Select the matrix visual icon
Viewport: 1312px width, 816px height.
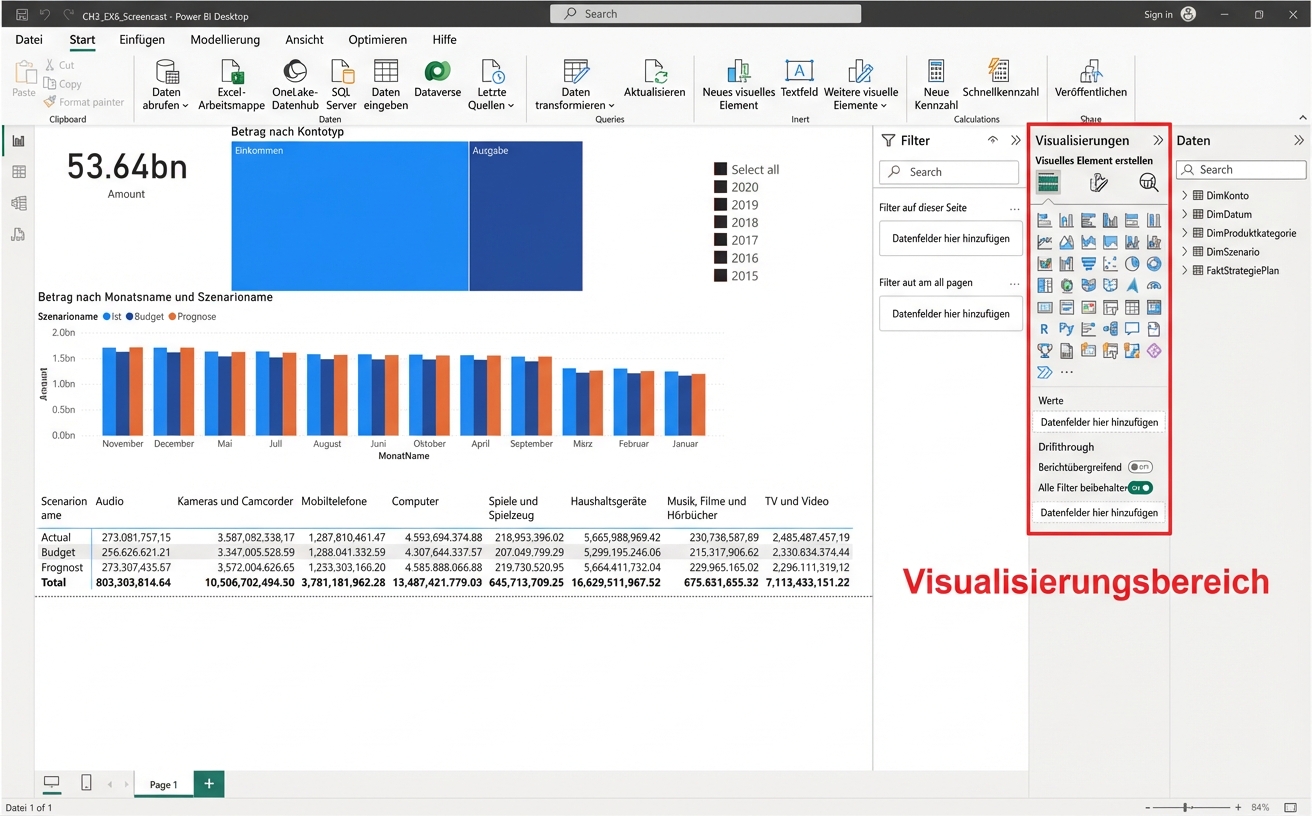pos(1155,306)
